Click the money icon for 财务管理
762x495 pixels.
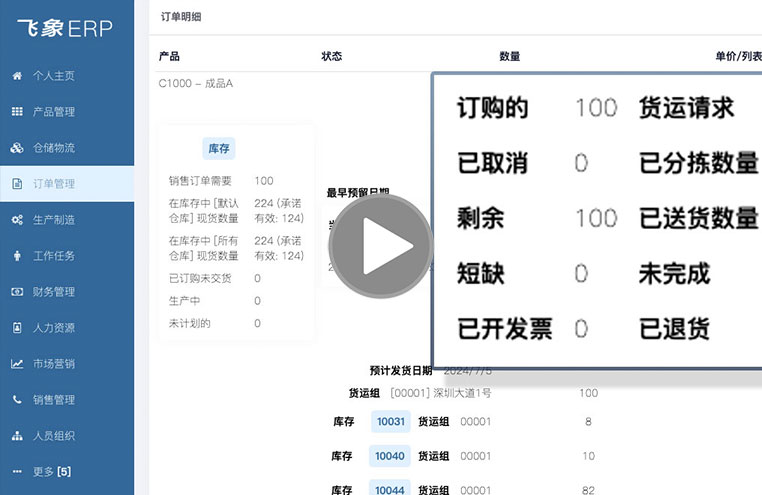tap(17, 292)
